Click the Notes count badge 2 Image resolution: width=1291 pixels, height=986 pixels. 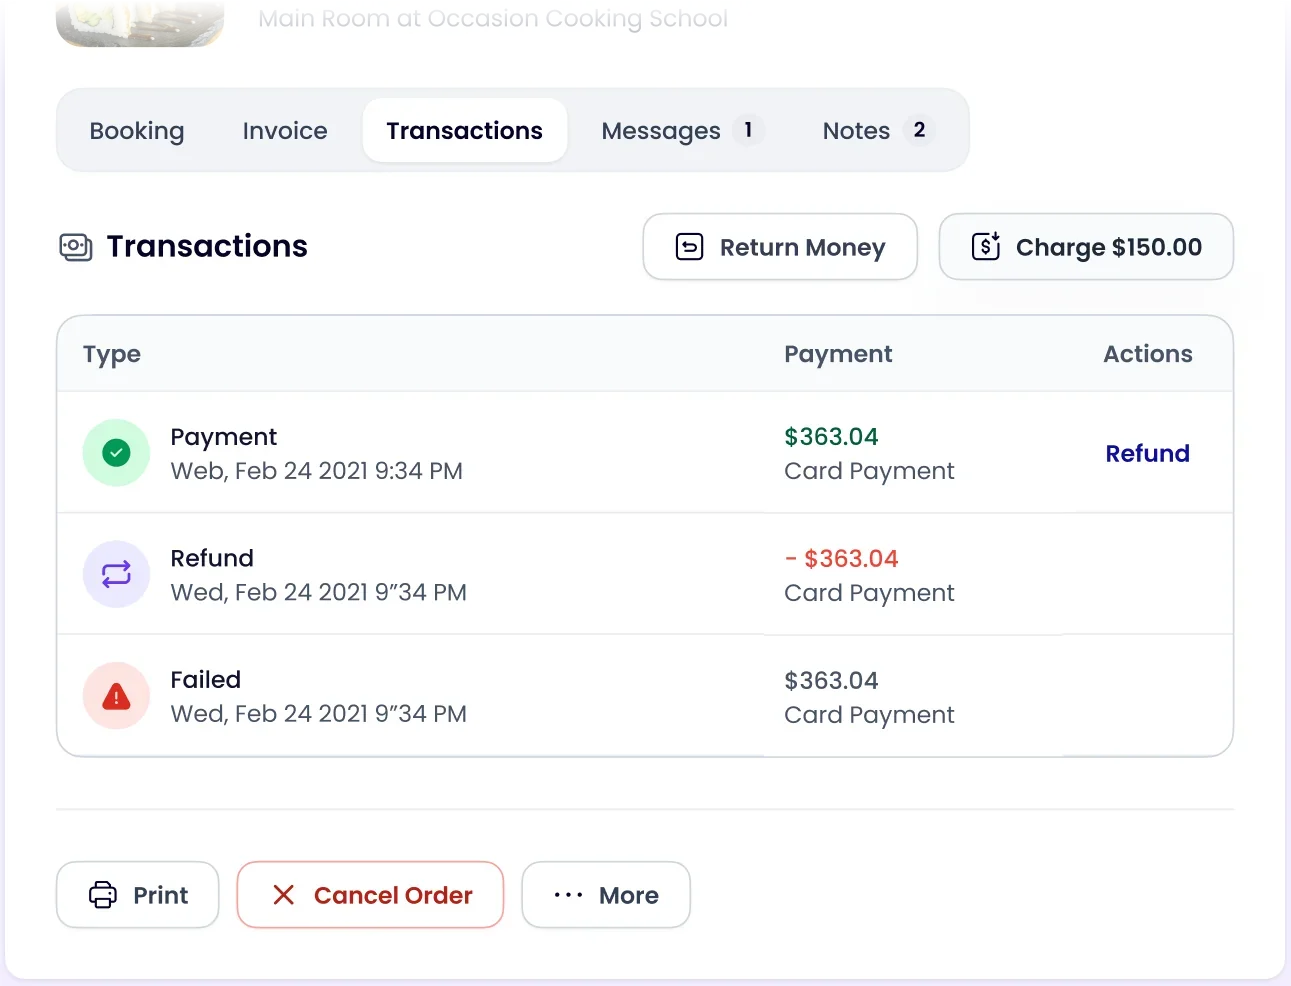(x=919, y=130)
